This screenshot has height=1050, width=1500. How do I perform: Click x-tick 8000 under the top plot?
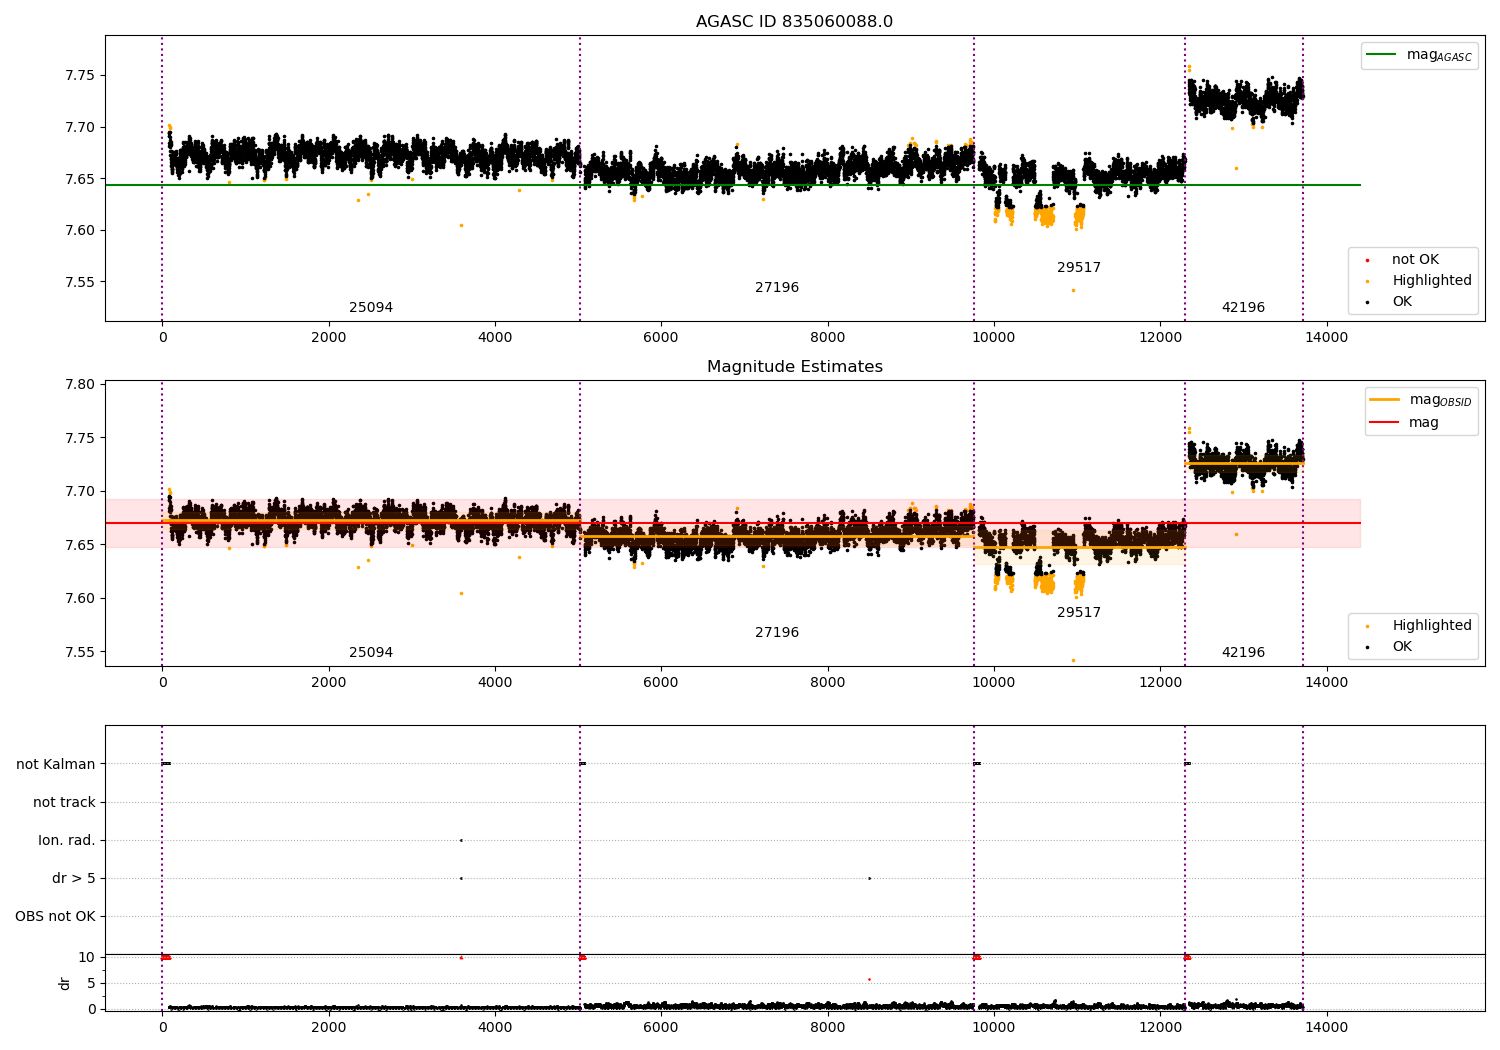coord(827,338)
